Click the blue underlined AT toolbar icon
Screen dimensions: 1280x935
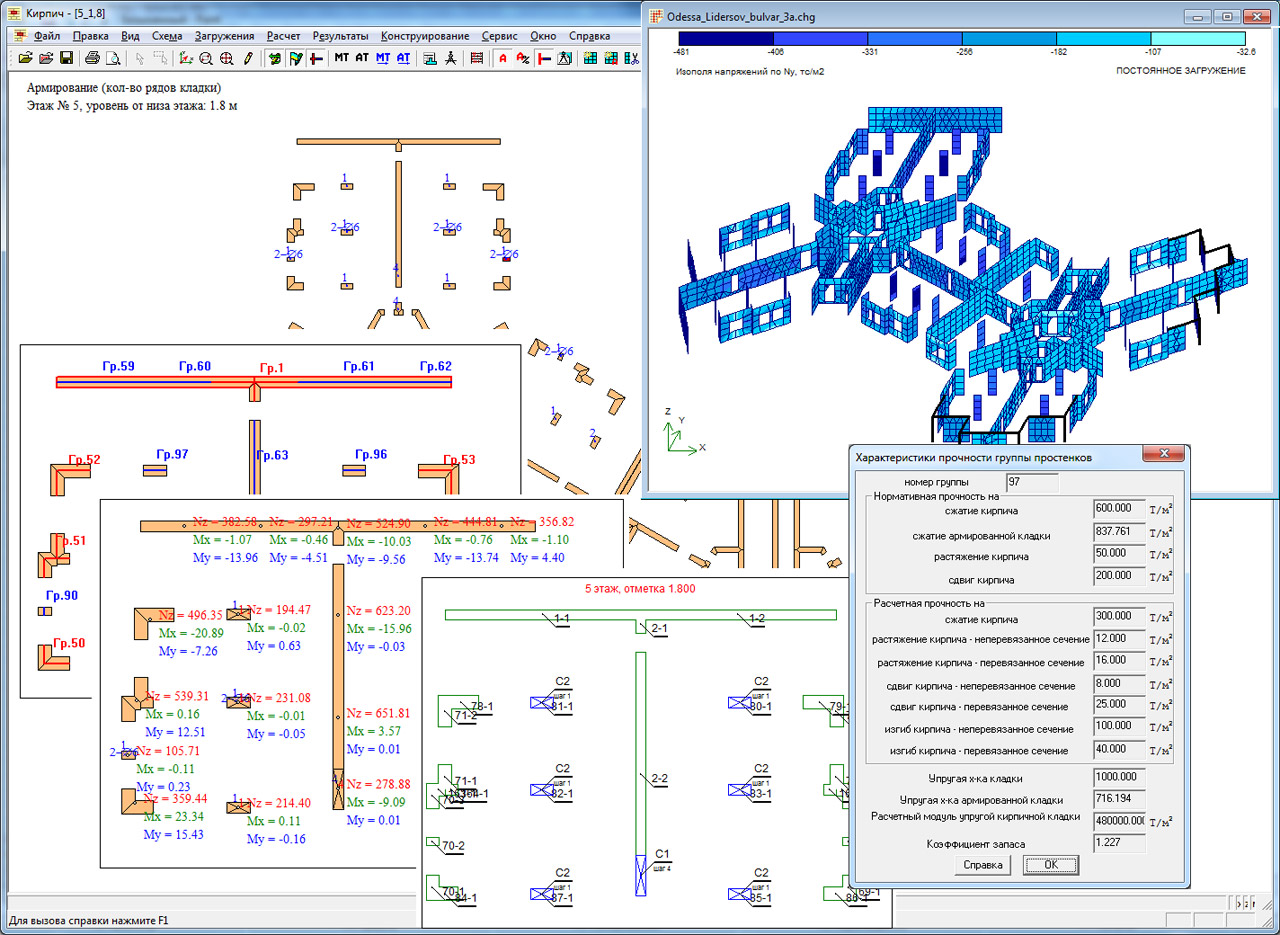pos(403,58)
